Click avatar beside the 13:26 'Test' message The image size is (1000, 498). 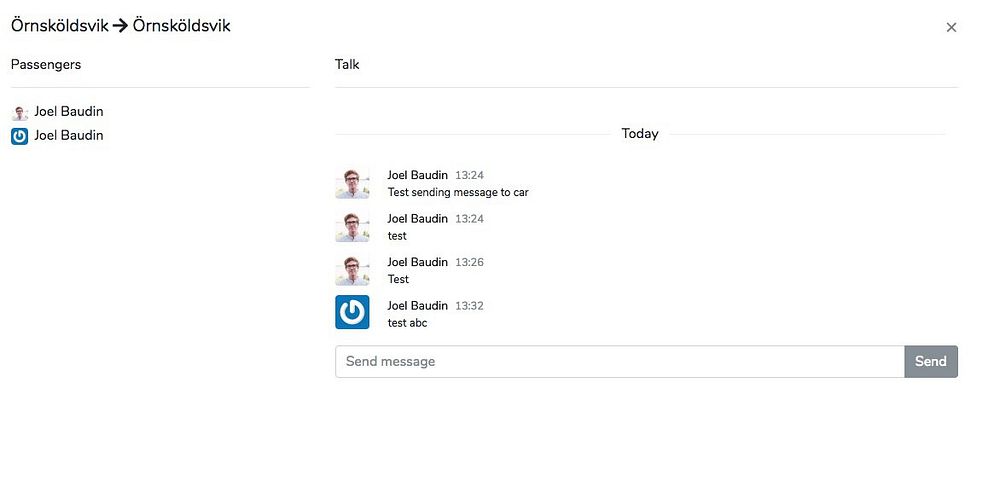[352, 269]
